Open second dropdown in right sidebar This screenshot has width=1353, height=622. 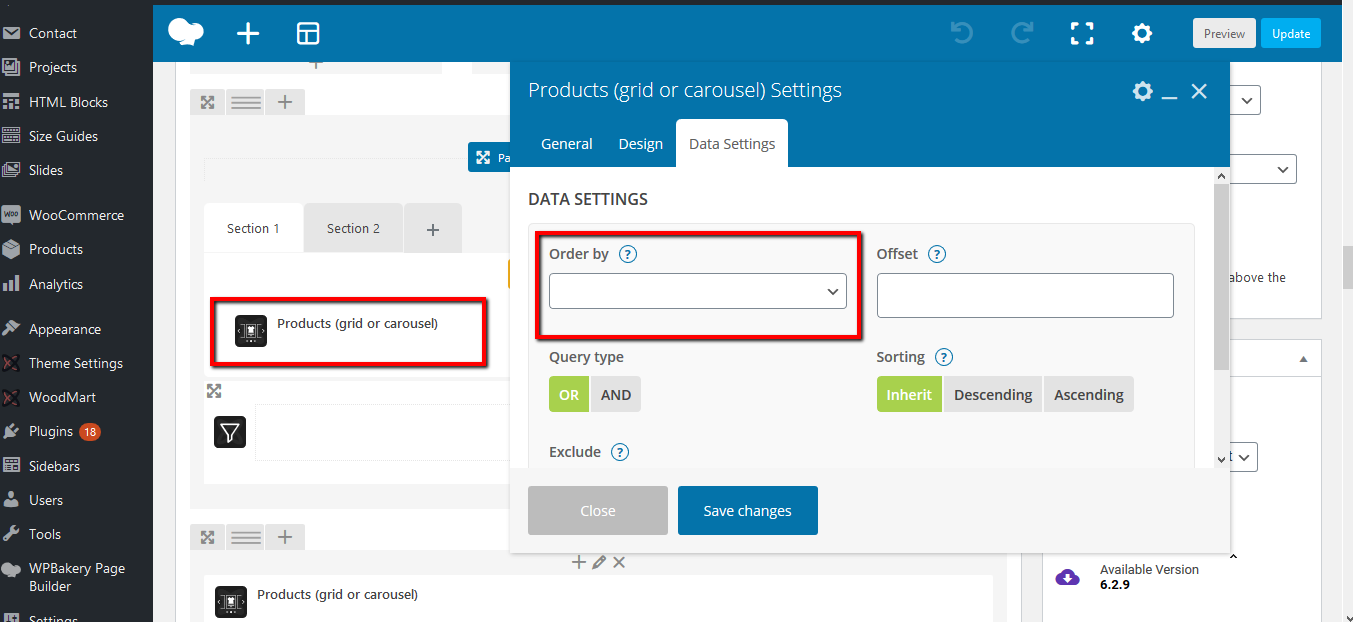point(1263,169)
